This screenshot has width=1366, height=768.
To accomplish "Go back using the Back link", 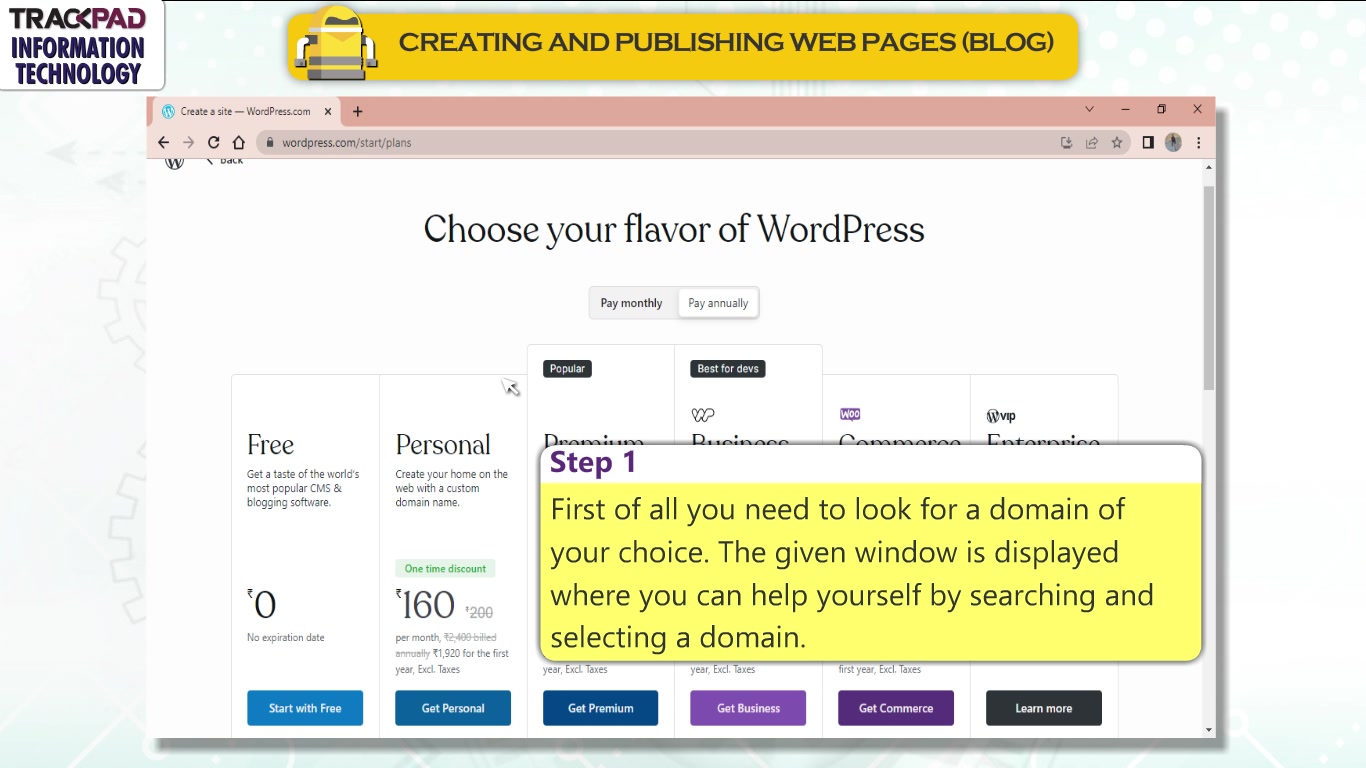I will click(226, 161).
